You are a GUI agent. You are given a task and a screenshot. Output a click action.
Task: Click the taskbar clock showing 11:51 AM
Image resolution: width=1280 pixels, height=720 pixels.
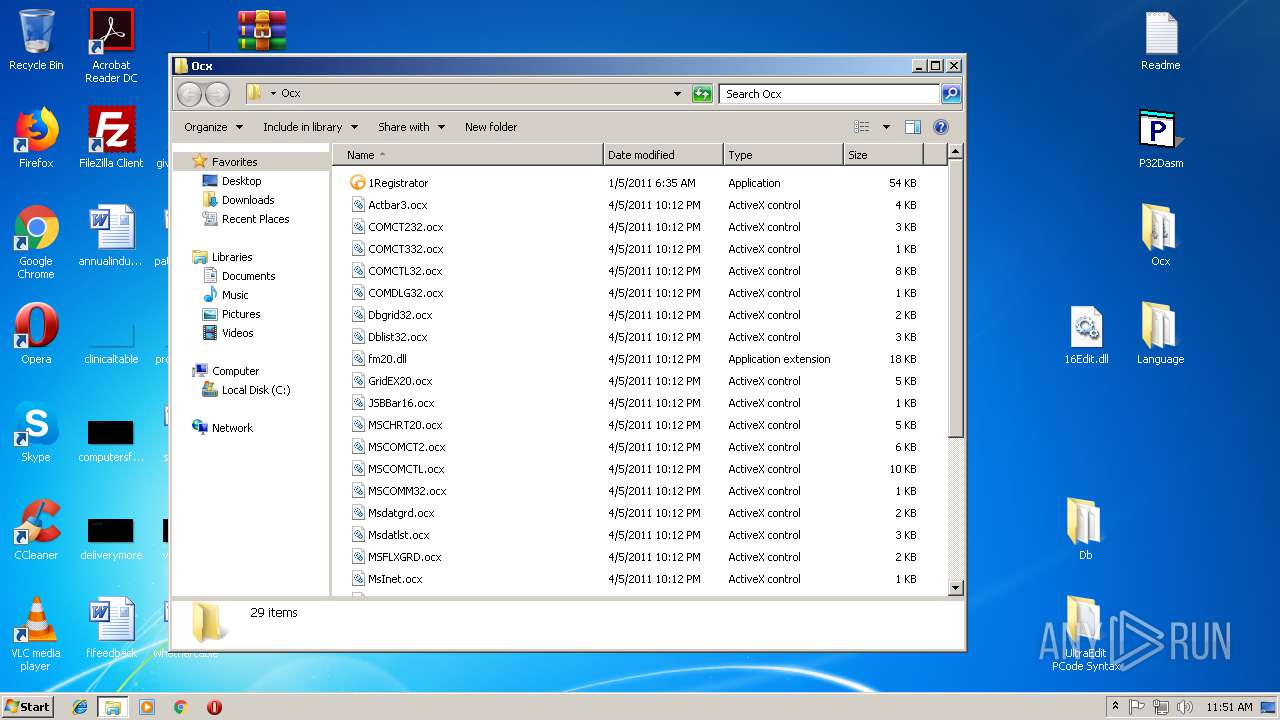(1229, 707)
